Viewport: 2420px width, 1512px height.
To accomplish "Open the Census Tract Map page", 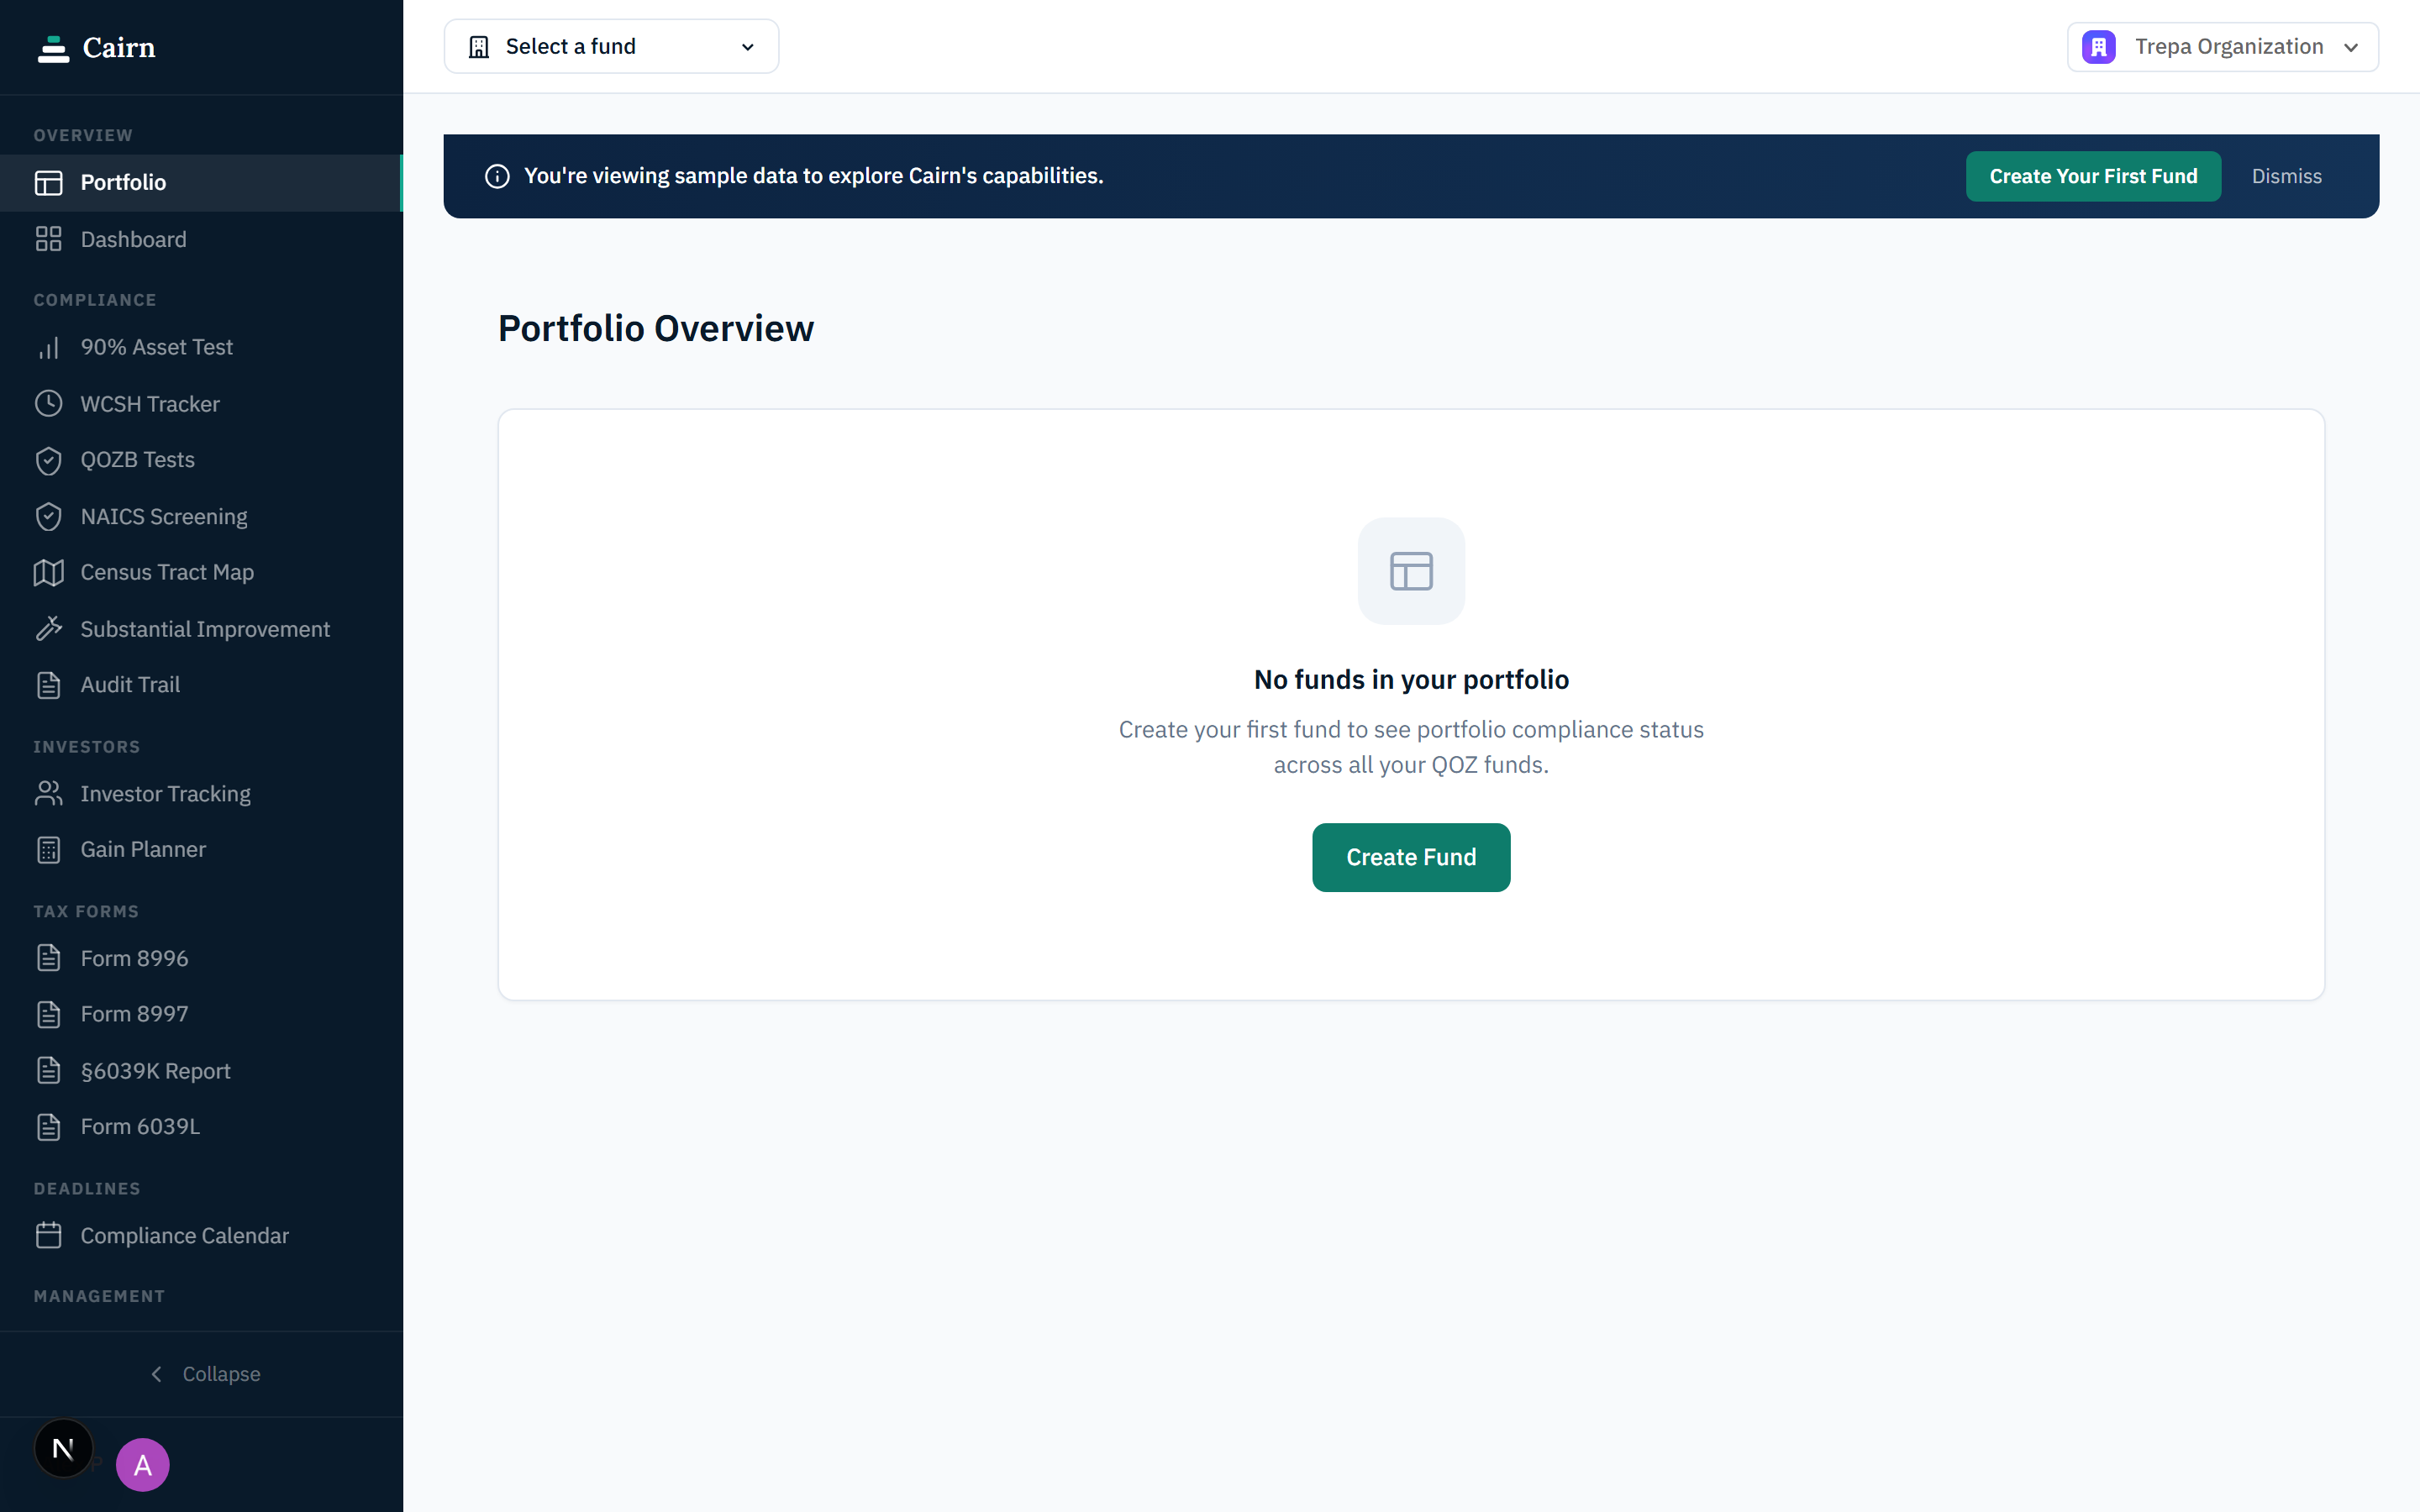I will coord(201,572).
